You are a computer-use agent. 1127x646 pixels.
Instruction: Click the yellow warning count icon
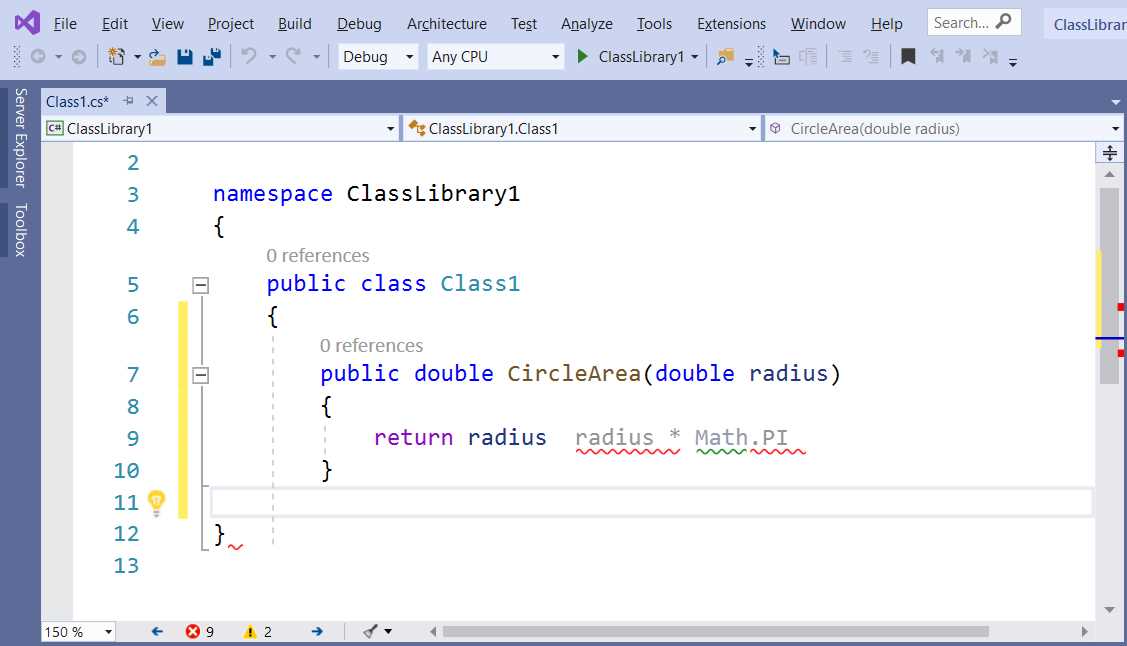click(250, 632)
